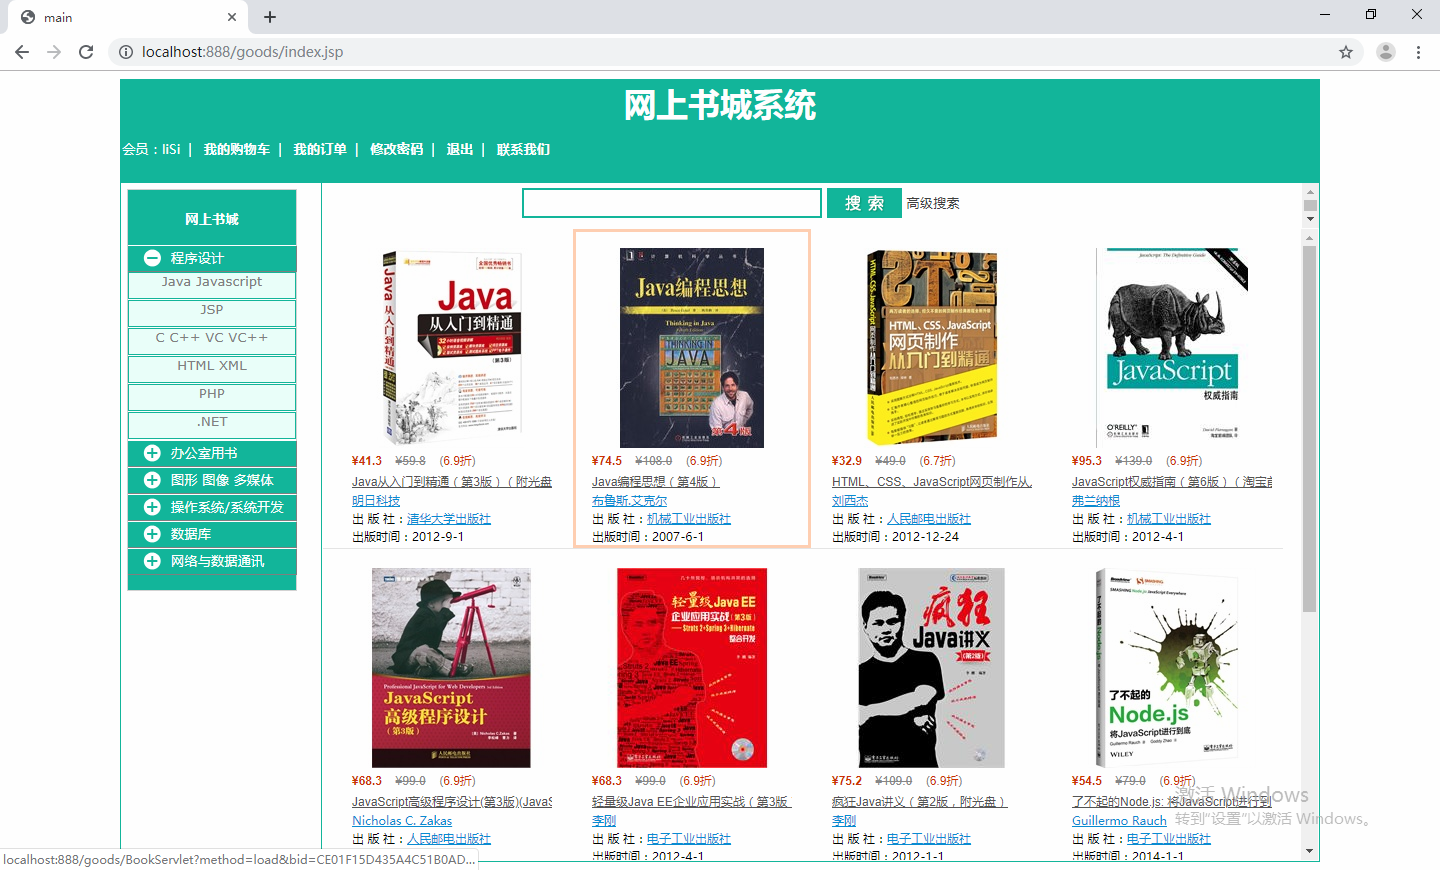Screen dimensions: 1440x889
Task: Open 我的购物车 in the navigation
Action: [x=237, y=149]
